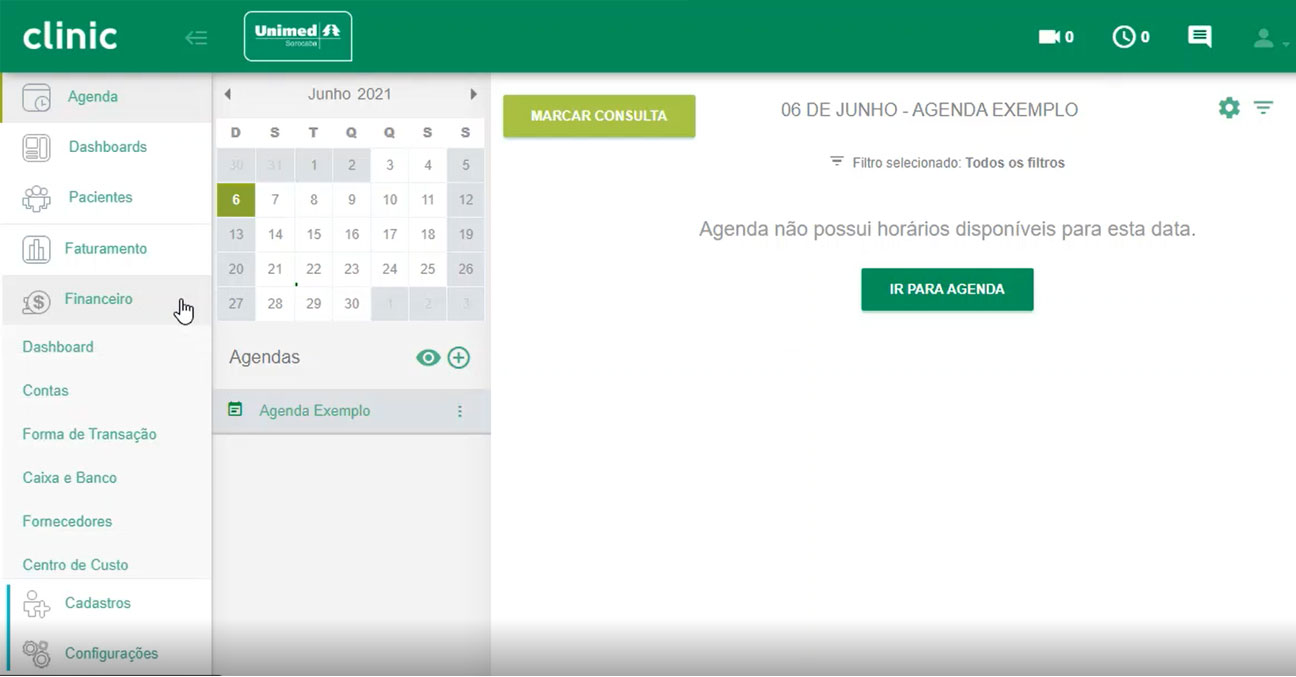Open Caixa e Banco submenu link

(70, 478)
